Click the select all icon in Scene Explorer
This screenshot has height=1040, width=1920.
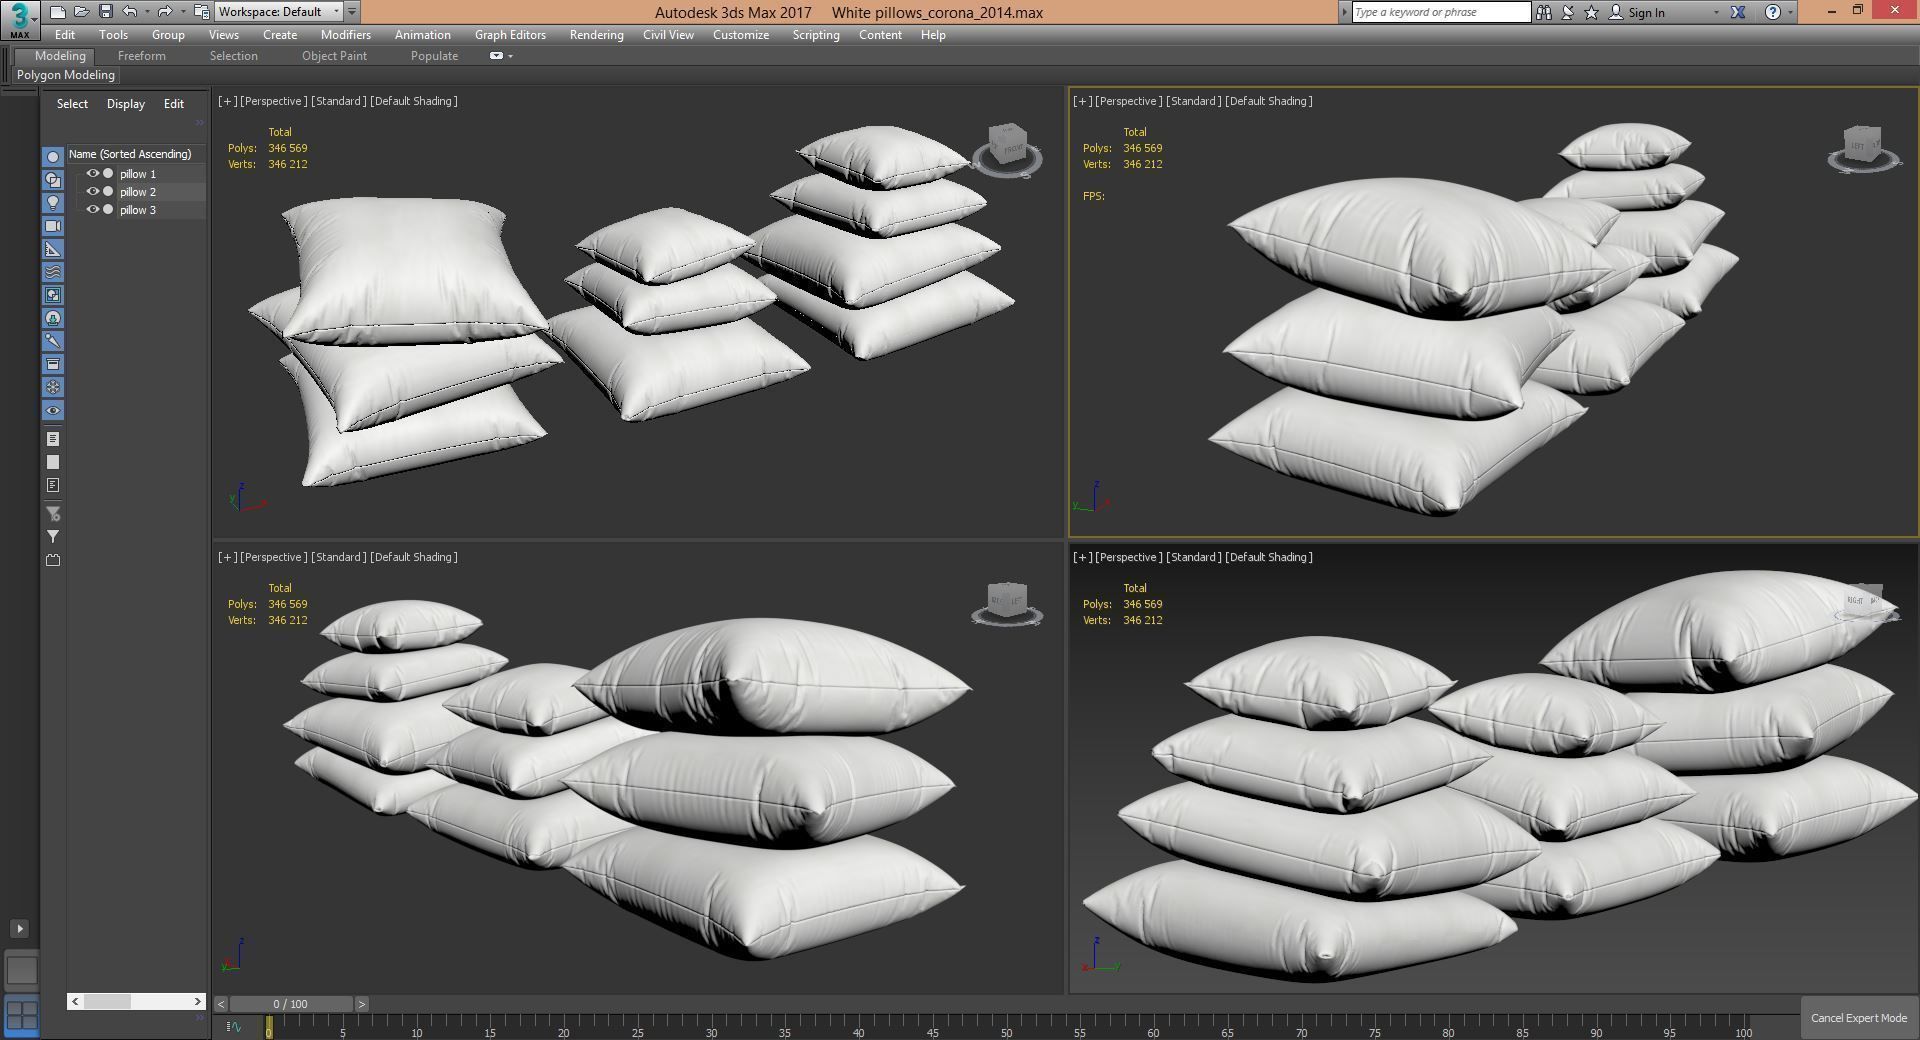(x=53, y=439)
